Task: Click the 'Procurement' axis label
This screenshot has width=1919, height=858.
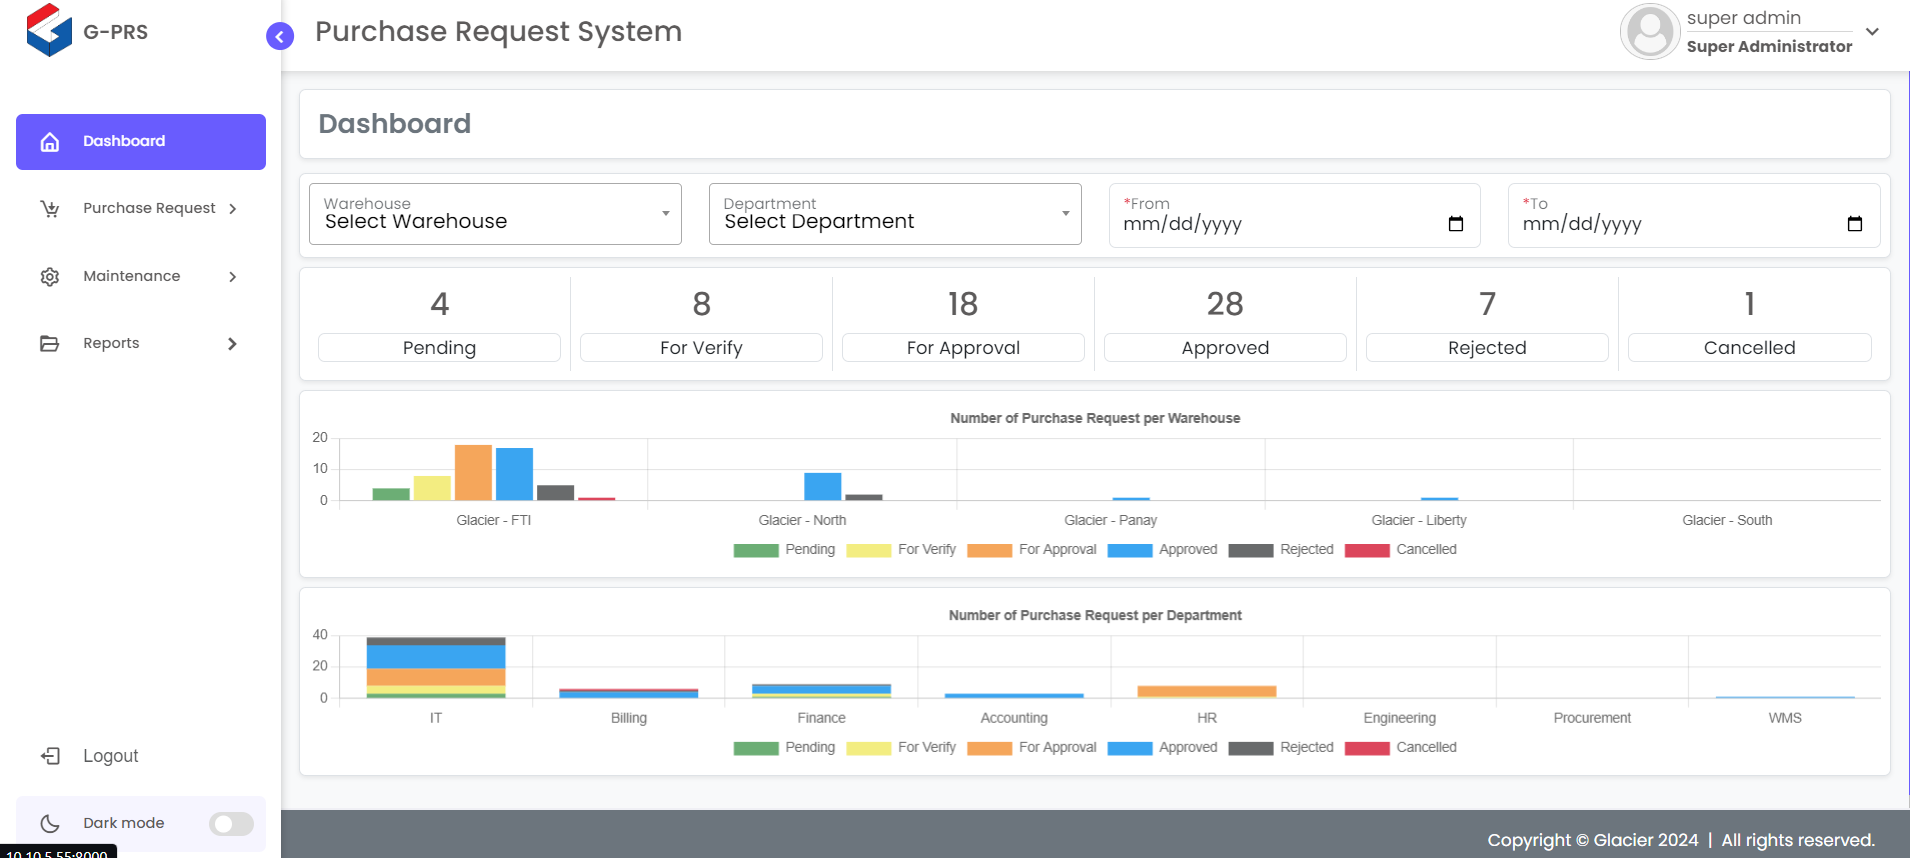Action: 1592,719
